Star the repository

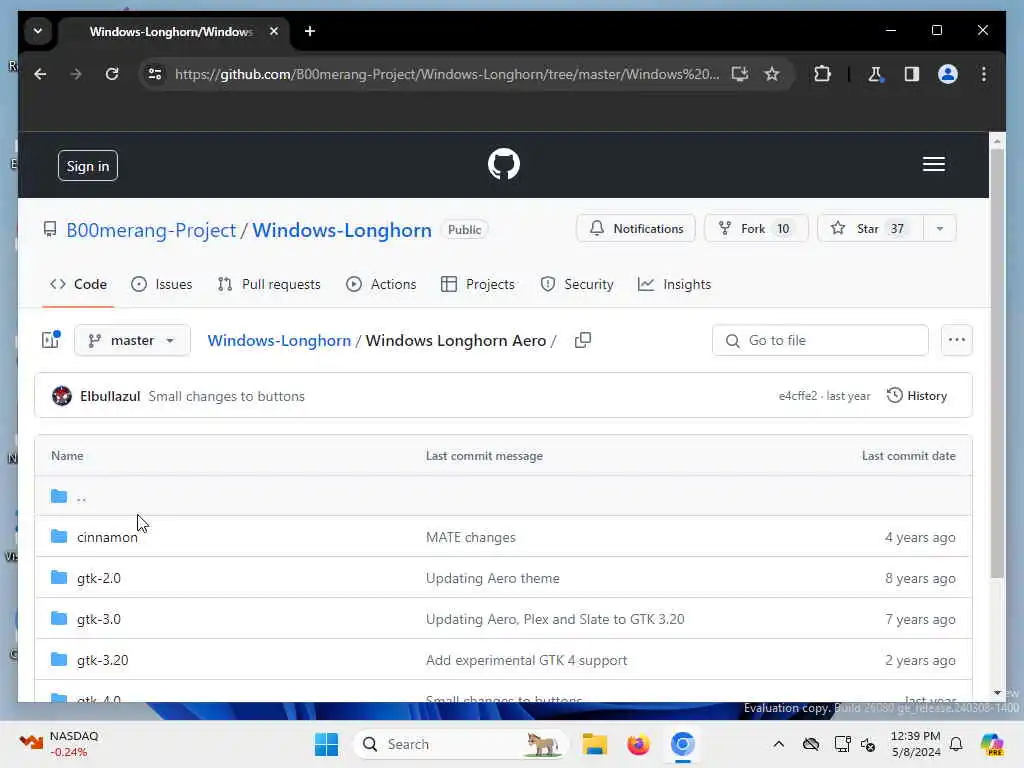[870, 229]
